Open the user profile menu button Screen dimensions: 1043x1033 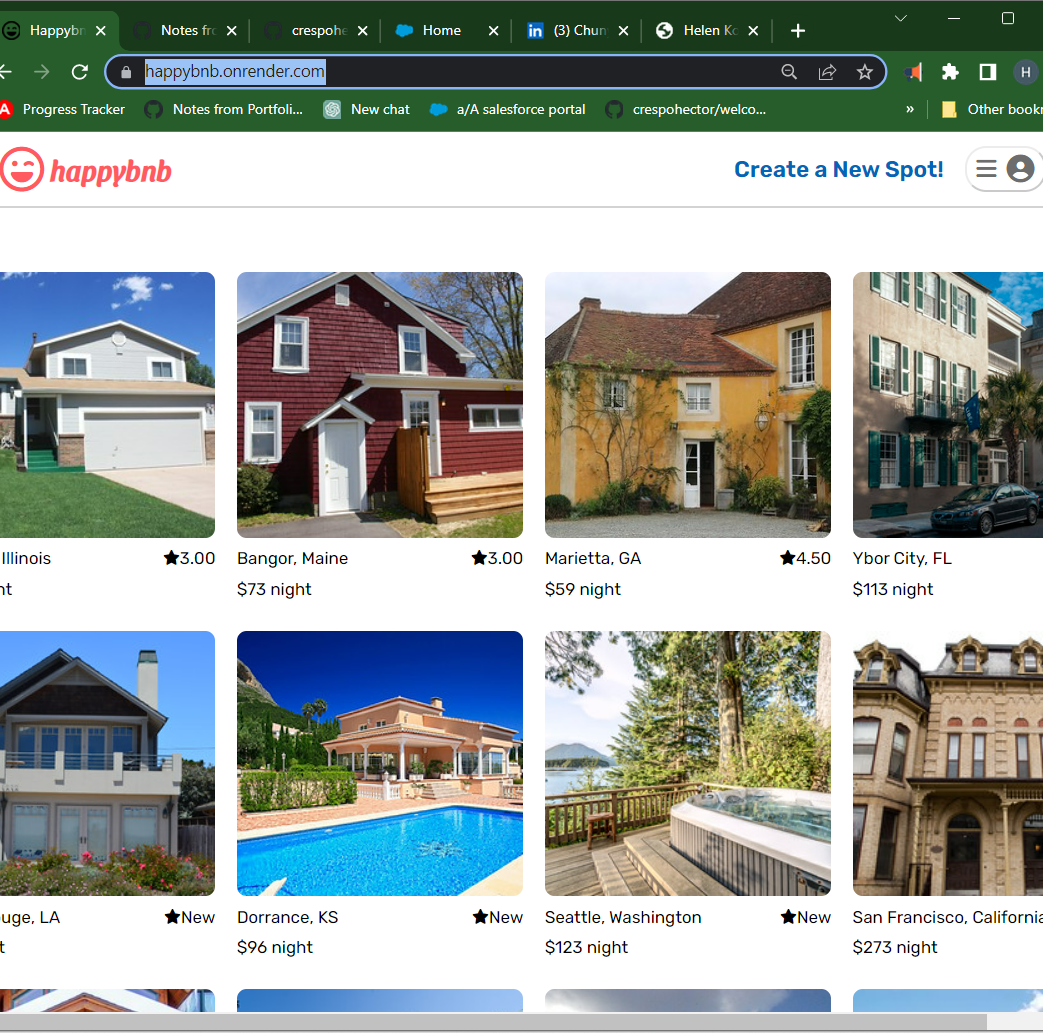coord(1004,169)
